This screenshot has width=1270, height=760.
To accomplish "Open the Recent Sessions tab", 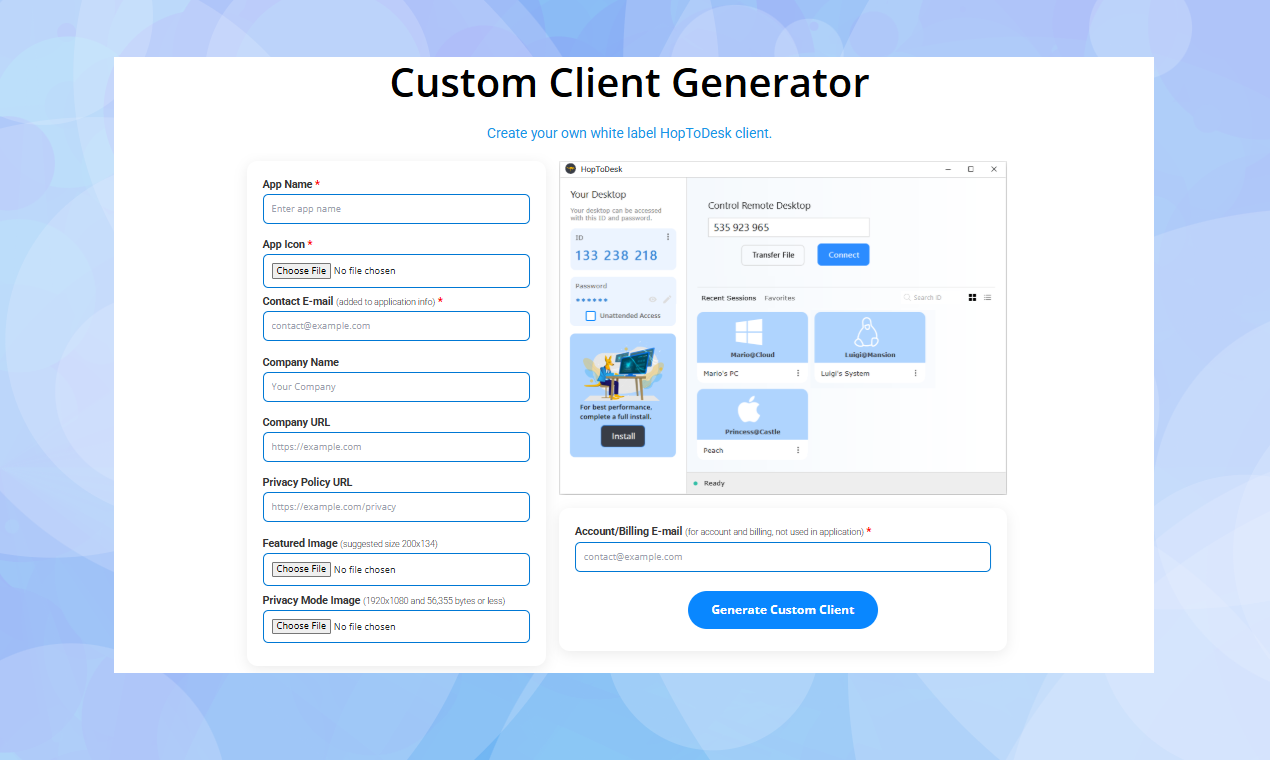I will pyautogui.click(x=729, y=298).
